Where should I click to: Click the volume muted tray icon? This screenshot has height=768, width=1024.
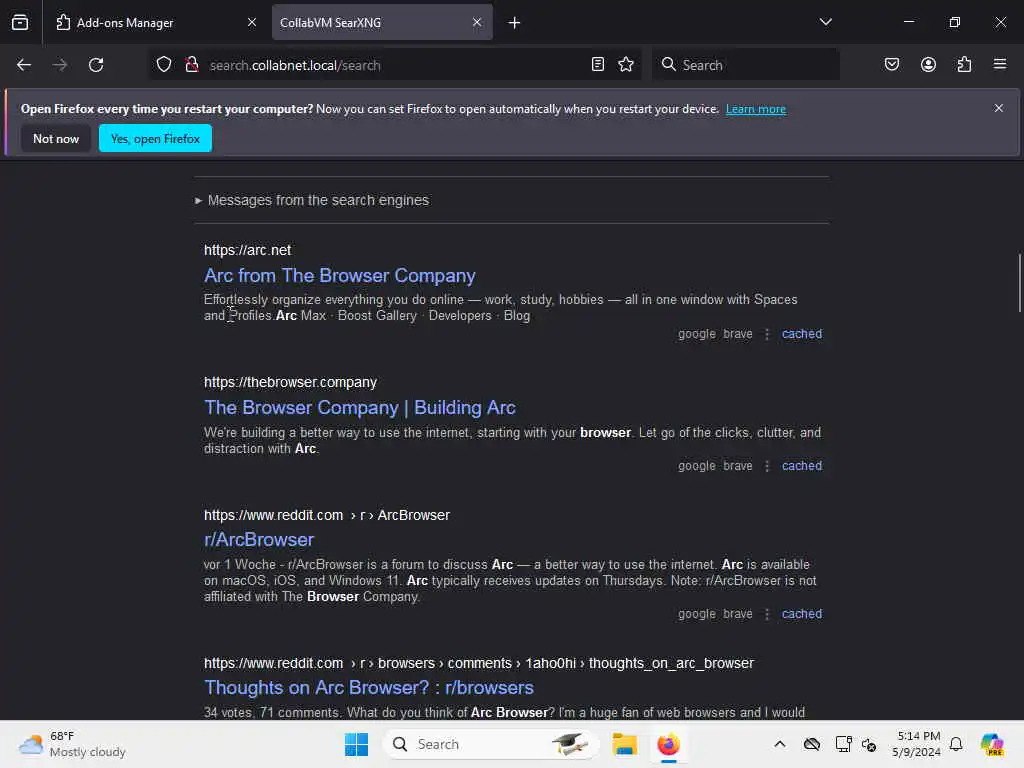pyautogui.click(x=869, y=744)
